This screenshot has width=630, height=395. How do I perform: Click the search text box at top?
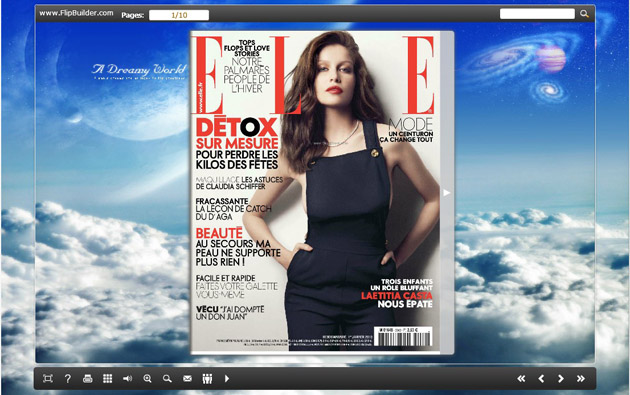[537, 14]
